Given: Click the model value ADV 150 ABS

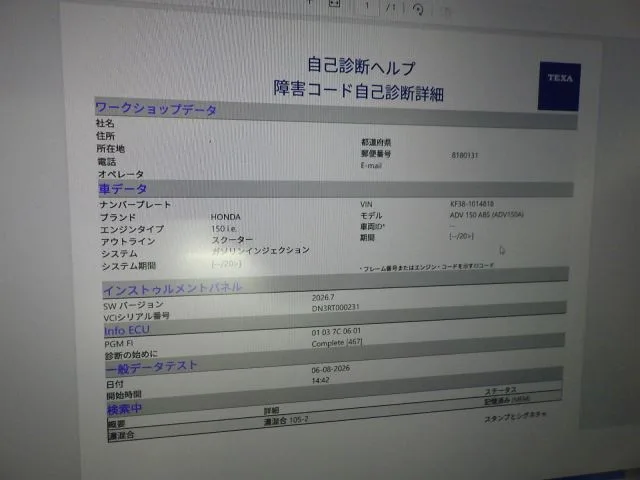Looking at the screenshot, I should [x=487, y=215].
